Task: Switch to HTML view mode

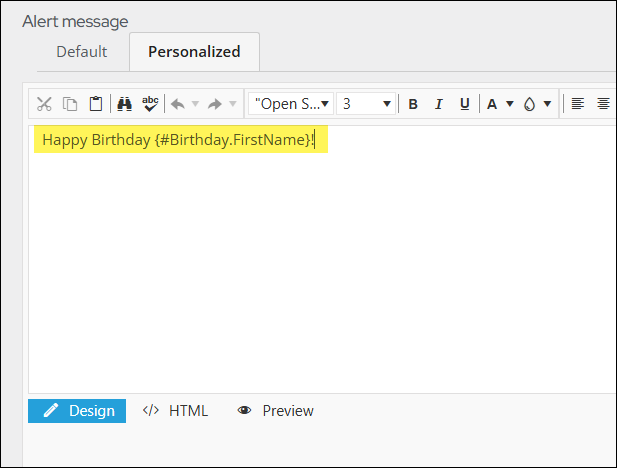Action: point(175,411)
